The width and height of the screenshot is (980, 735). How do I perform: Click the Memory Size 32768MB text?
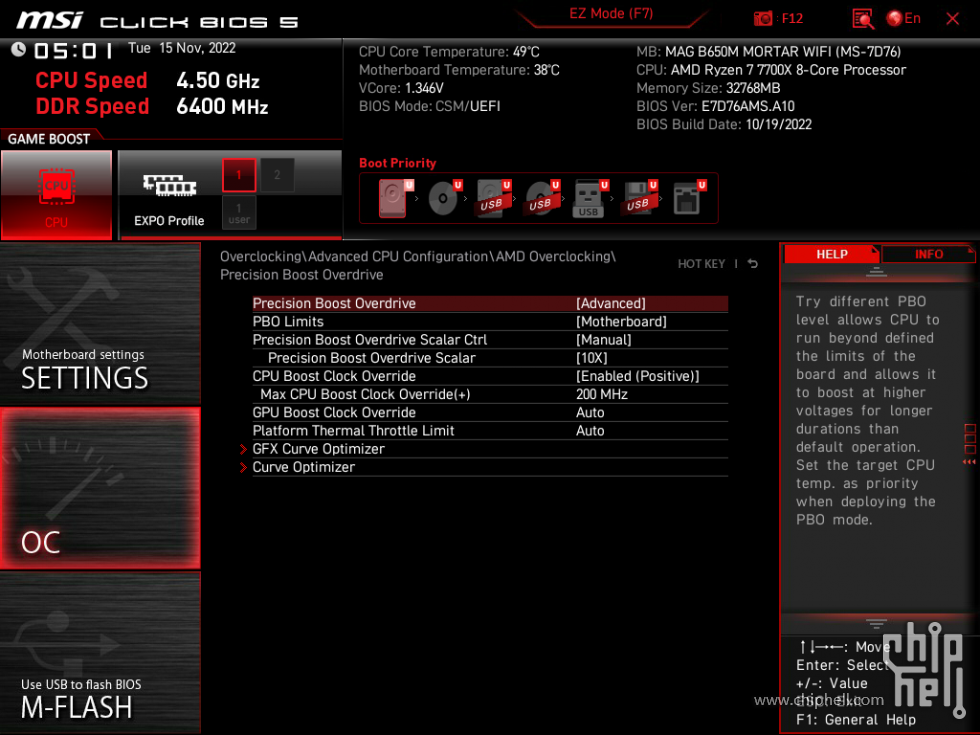[708, 88]
